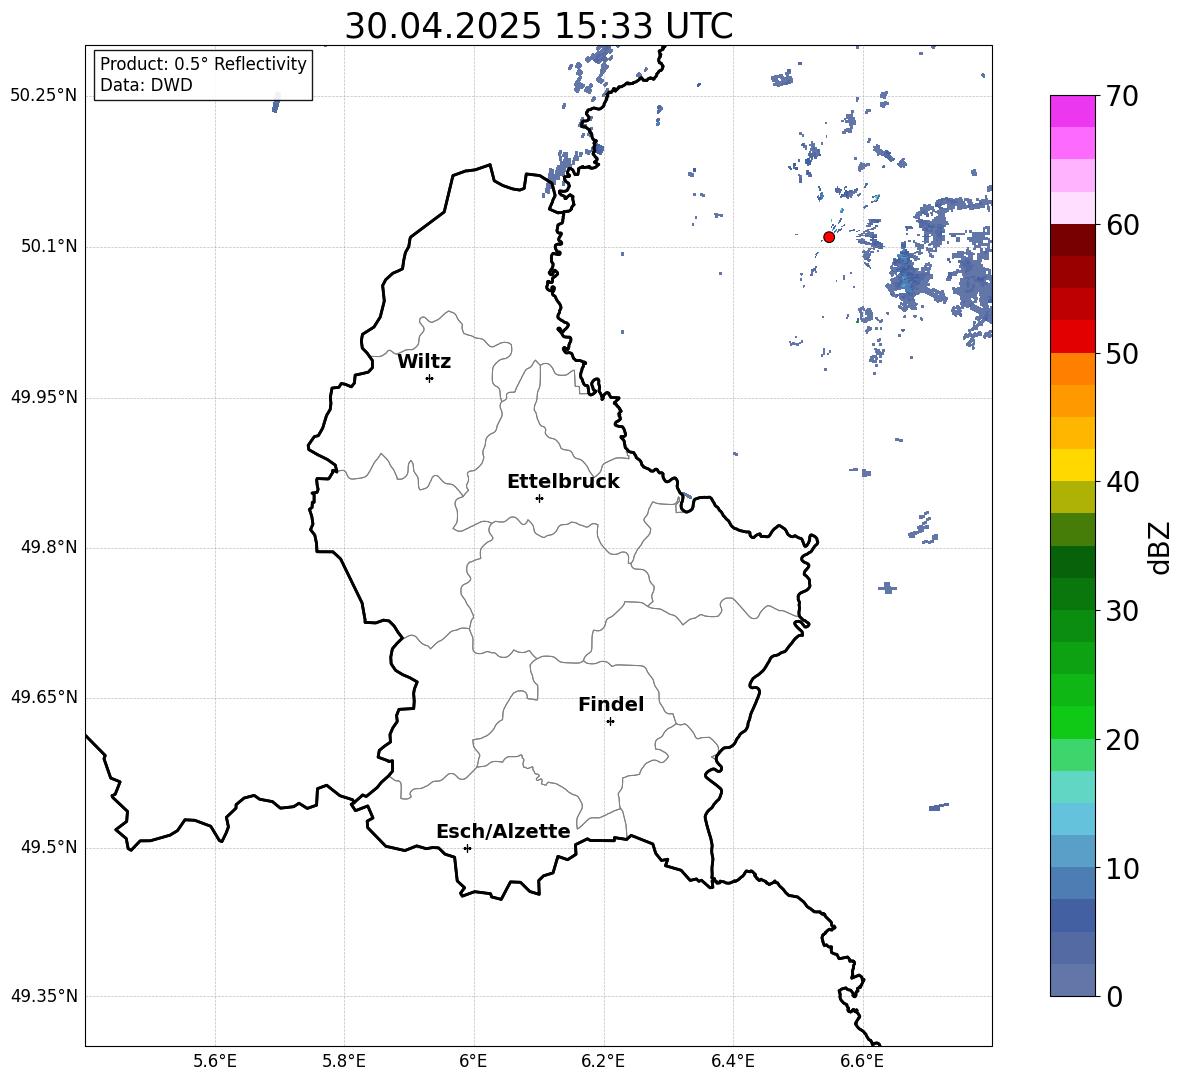Click the 5.8°E longitude tick label
This screenshot has width=1184, height=1081.
(344, 1061)
